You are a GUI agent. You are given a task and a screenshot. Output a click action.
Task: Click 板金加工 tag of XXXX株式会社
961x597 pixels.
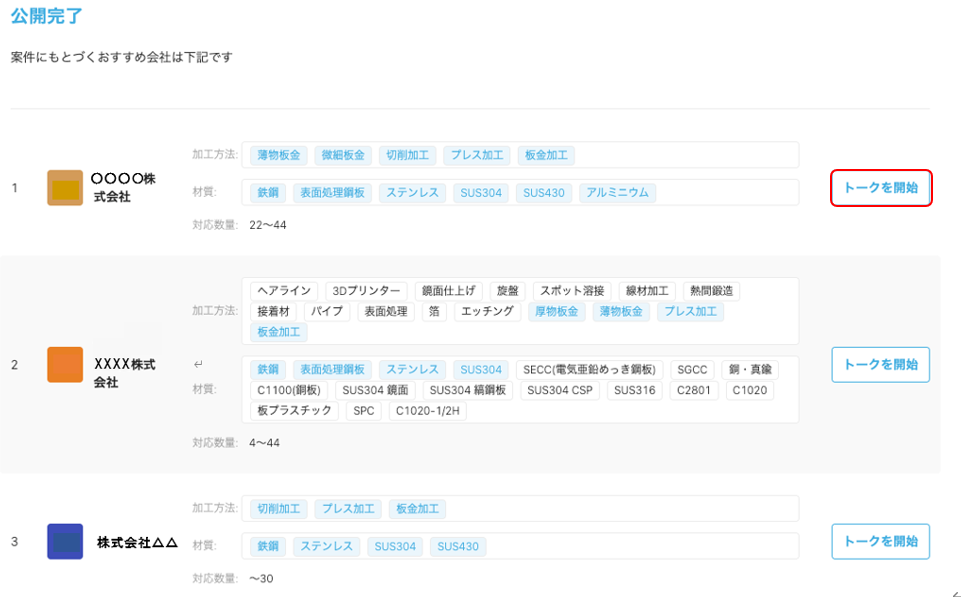279,332
